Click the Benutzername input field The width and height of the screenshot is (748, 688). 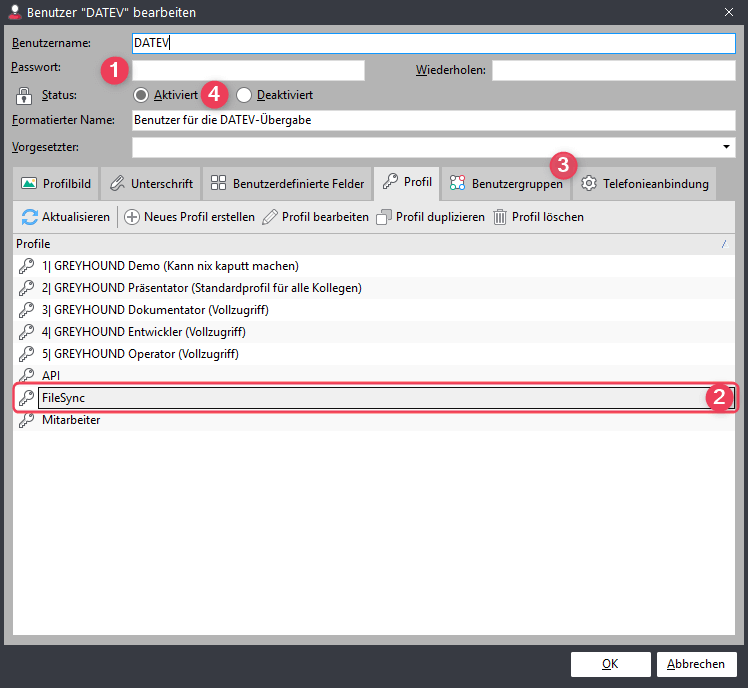433,43
